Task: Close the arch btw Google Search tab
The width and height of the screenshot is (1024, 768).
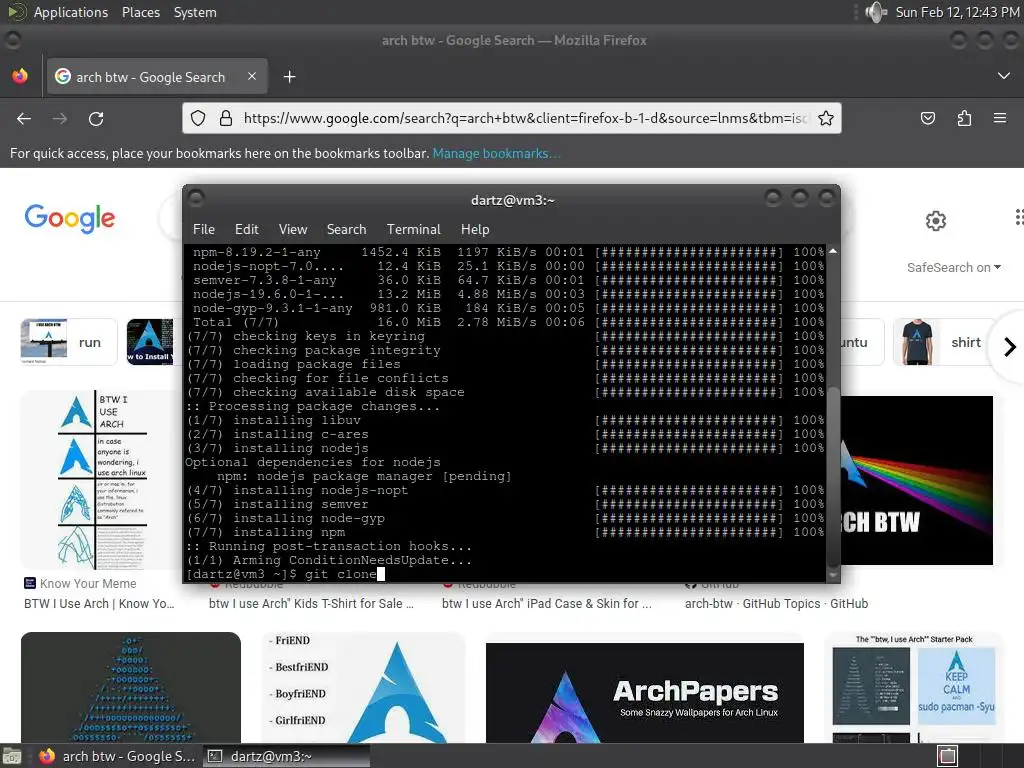Action: coord(252,76)
